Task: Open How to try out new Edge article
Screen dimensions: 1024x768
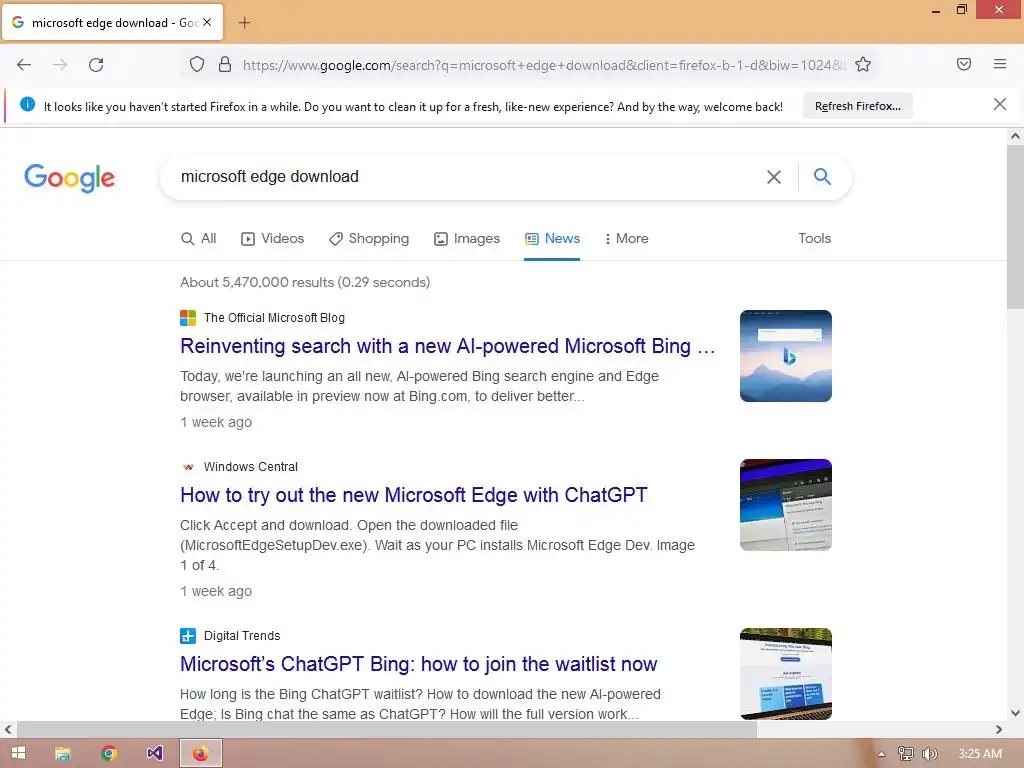Action: point(413,495)
